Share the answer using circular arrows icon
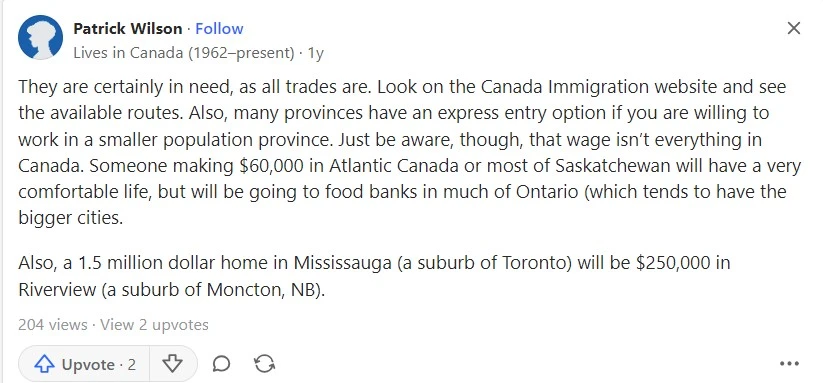 264,364
